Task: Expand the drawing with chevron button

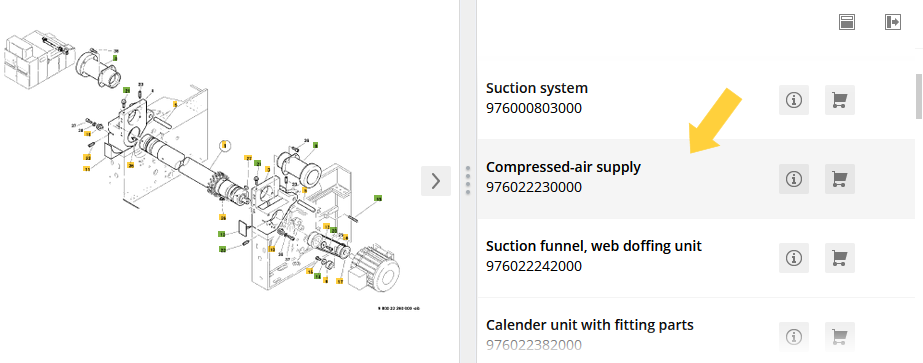Action: [x=436, y=181]
